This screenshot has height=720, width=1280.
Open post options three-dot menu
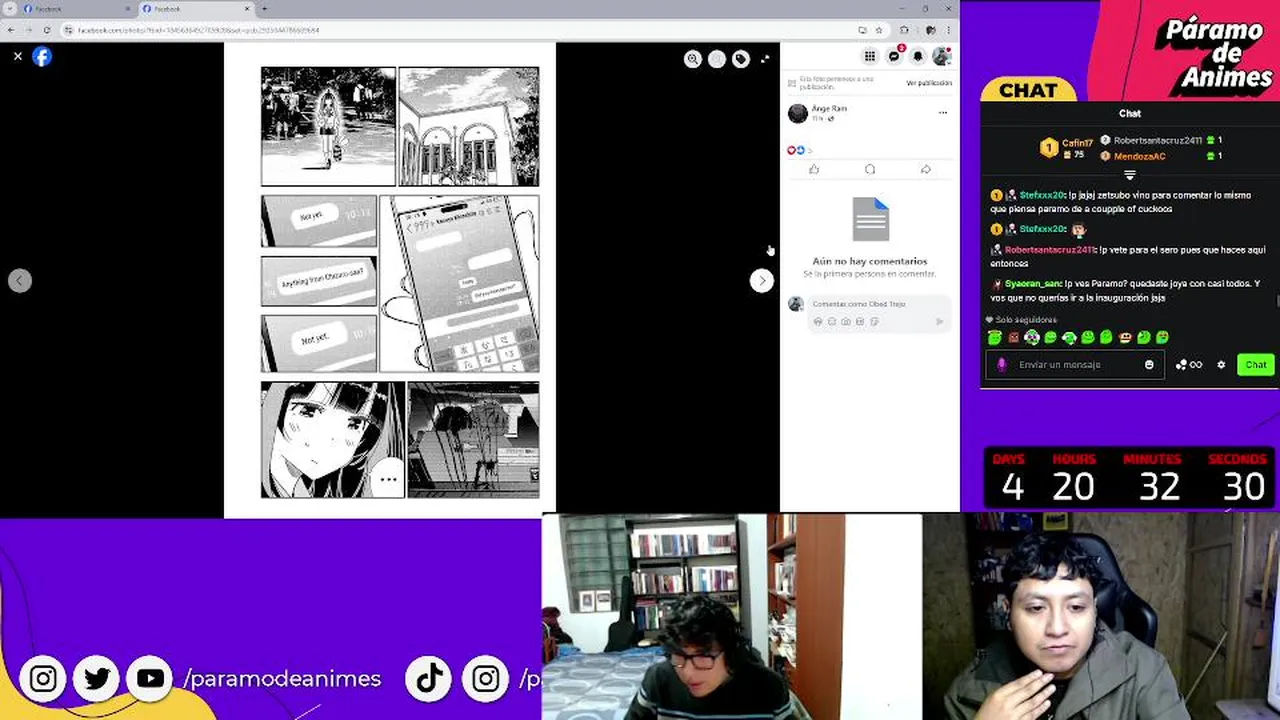pyautogui.click(x=942, y=113)
